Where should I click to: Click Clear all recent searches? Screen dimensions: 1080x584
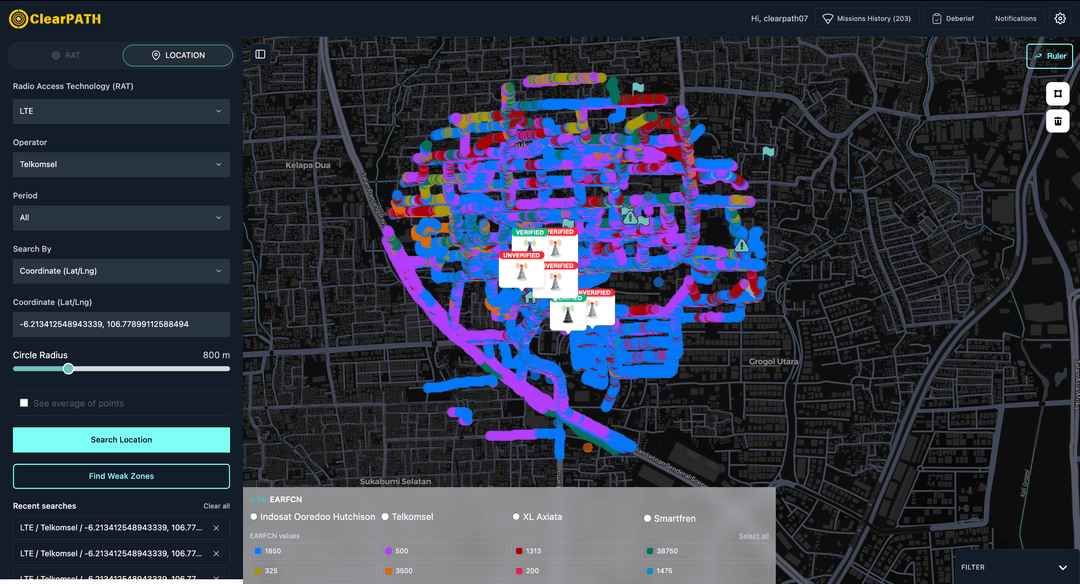tap(216, 506)
